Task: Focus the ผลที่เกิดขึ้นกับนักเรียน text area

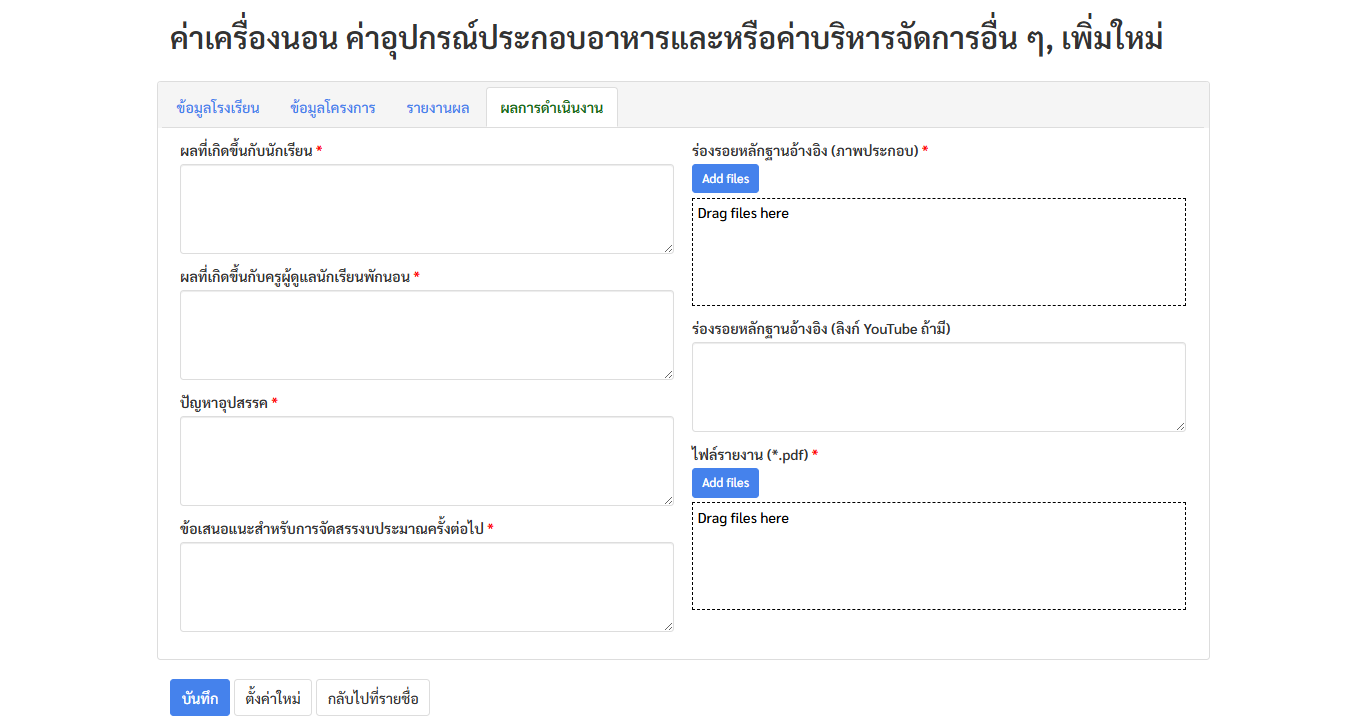Action: [426, 209]
